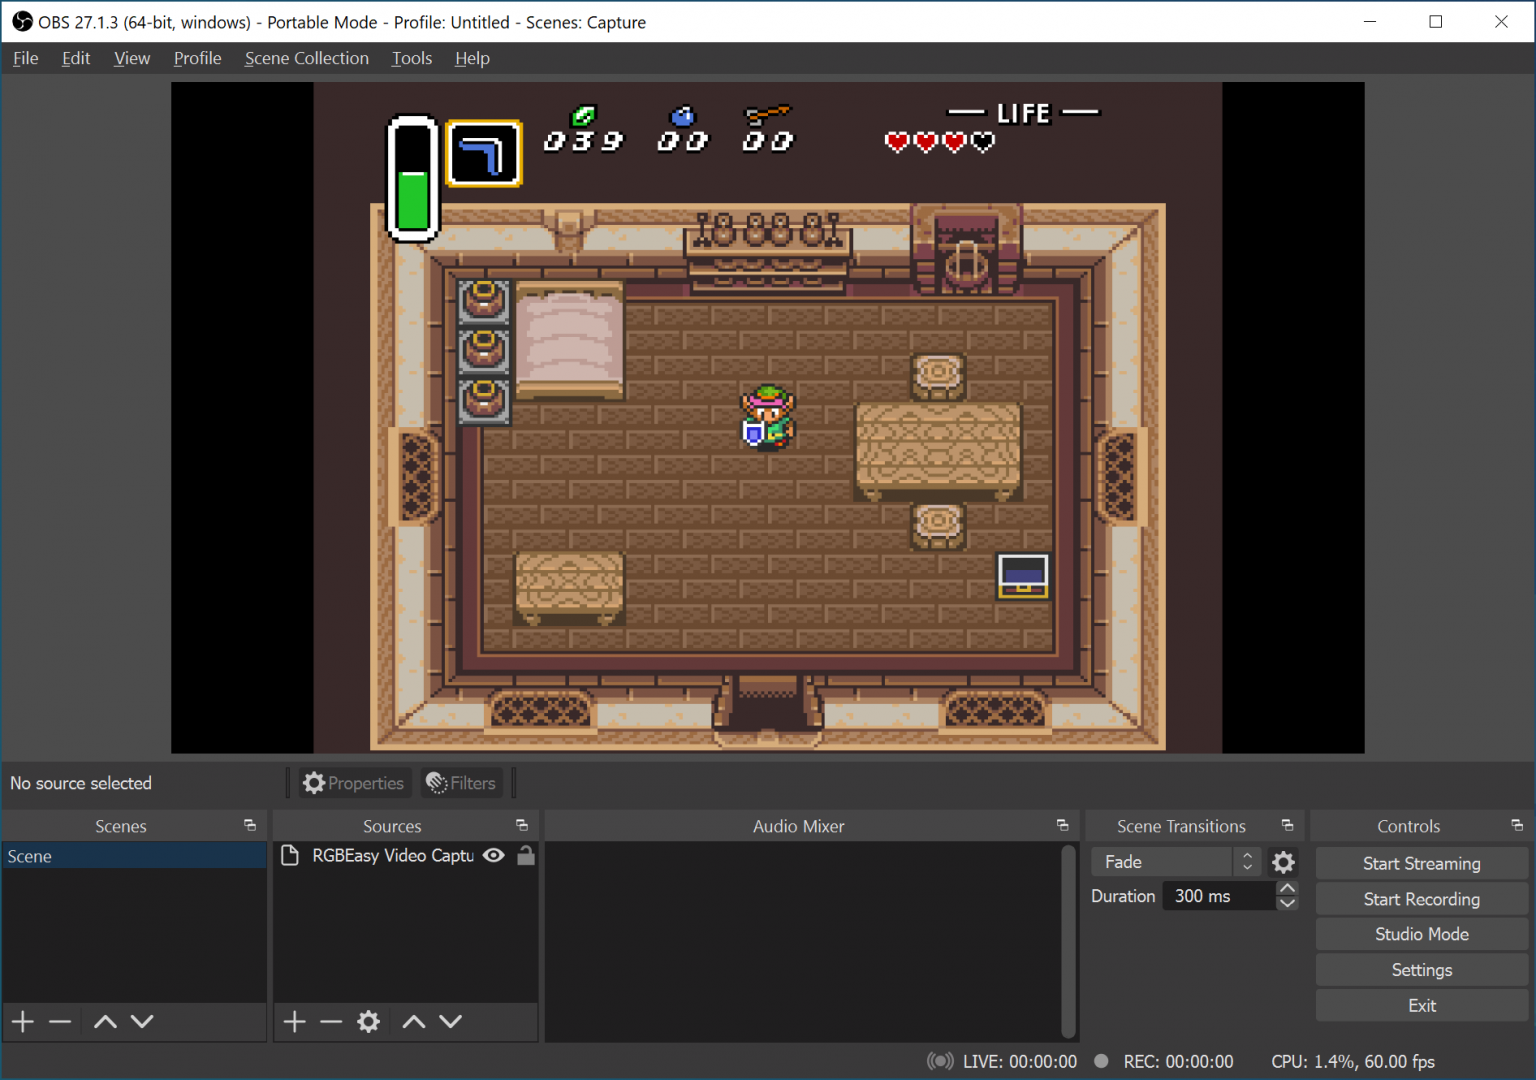Click the game preview canvas
The width and height of the screenshot is (1536, 1080).
[x=768, y=418]
